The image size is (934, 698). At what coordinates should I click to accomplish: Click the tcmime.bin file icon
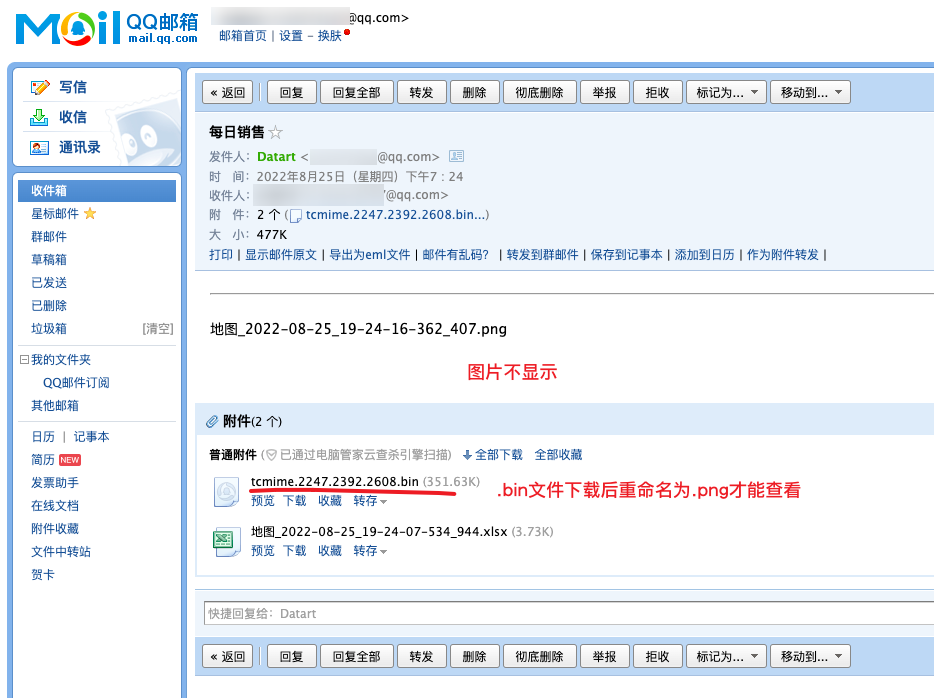coord(226,492)
